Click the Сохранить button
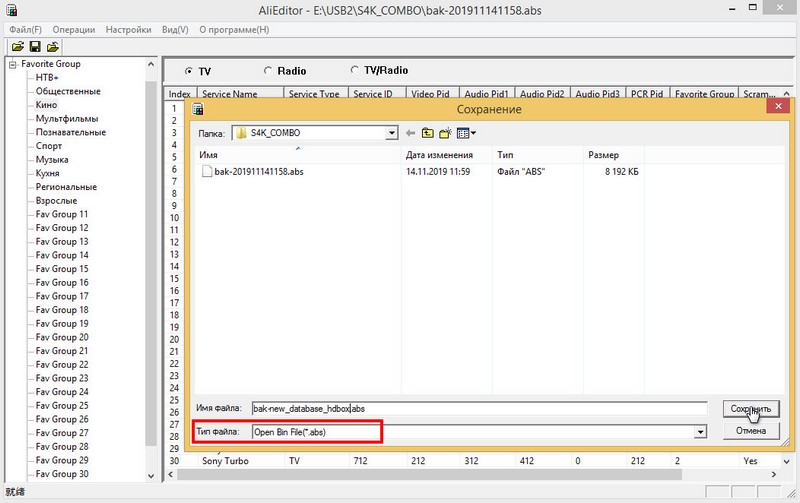Viewport: 800px width, 503px height. (x=751, y=409)
